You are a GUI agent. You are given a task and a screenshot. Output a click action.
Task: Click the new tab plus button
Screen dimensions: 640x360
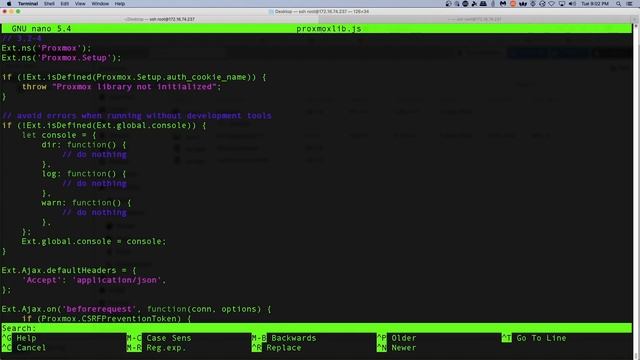[x=635, y=19]
